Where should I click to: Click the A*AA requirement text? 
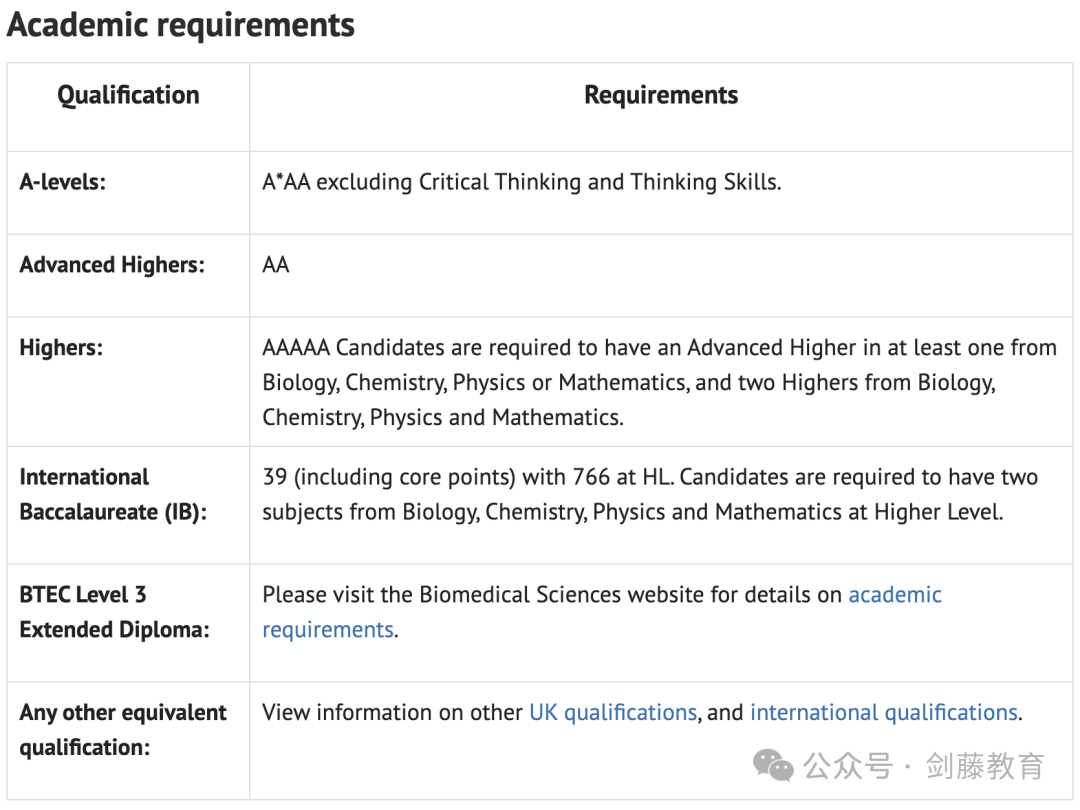point(521,182)
